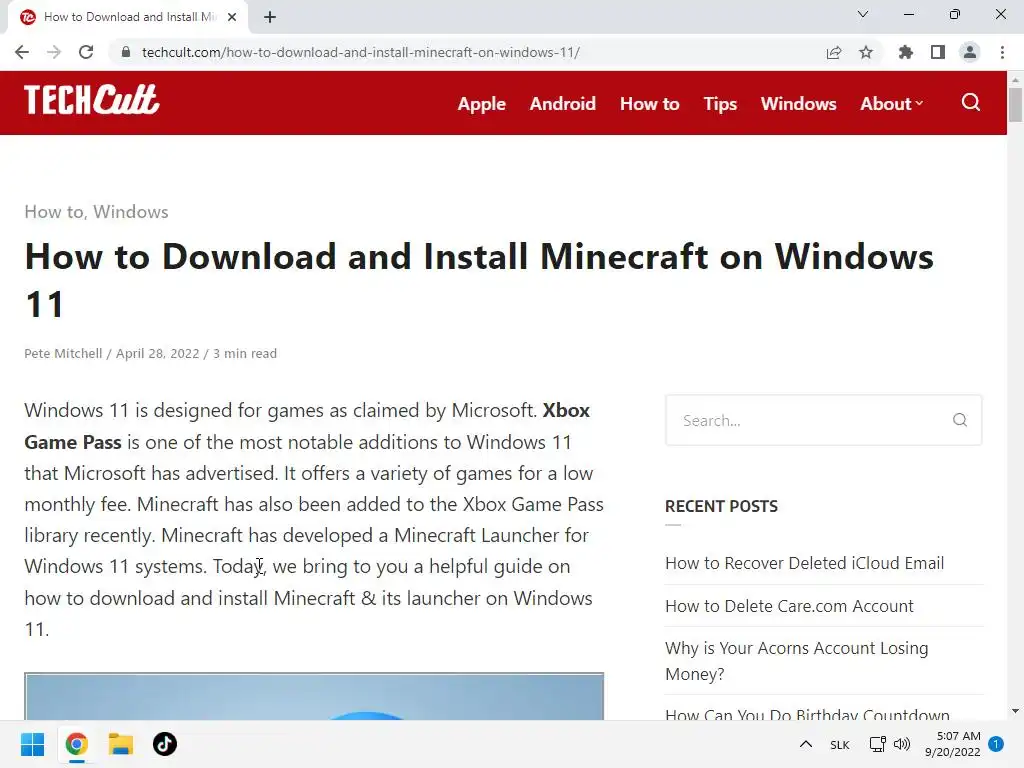Open the Windows menu item
Screen dimensions: 1024x768
click(798, 103)
